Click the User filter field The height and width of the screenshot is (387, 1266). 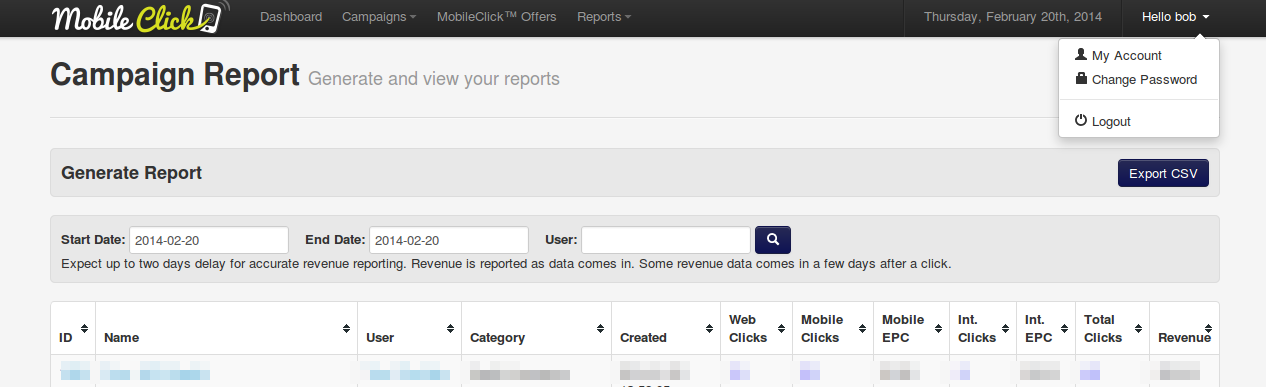click(666, 240)
